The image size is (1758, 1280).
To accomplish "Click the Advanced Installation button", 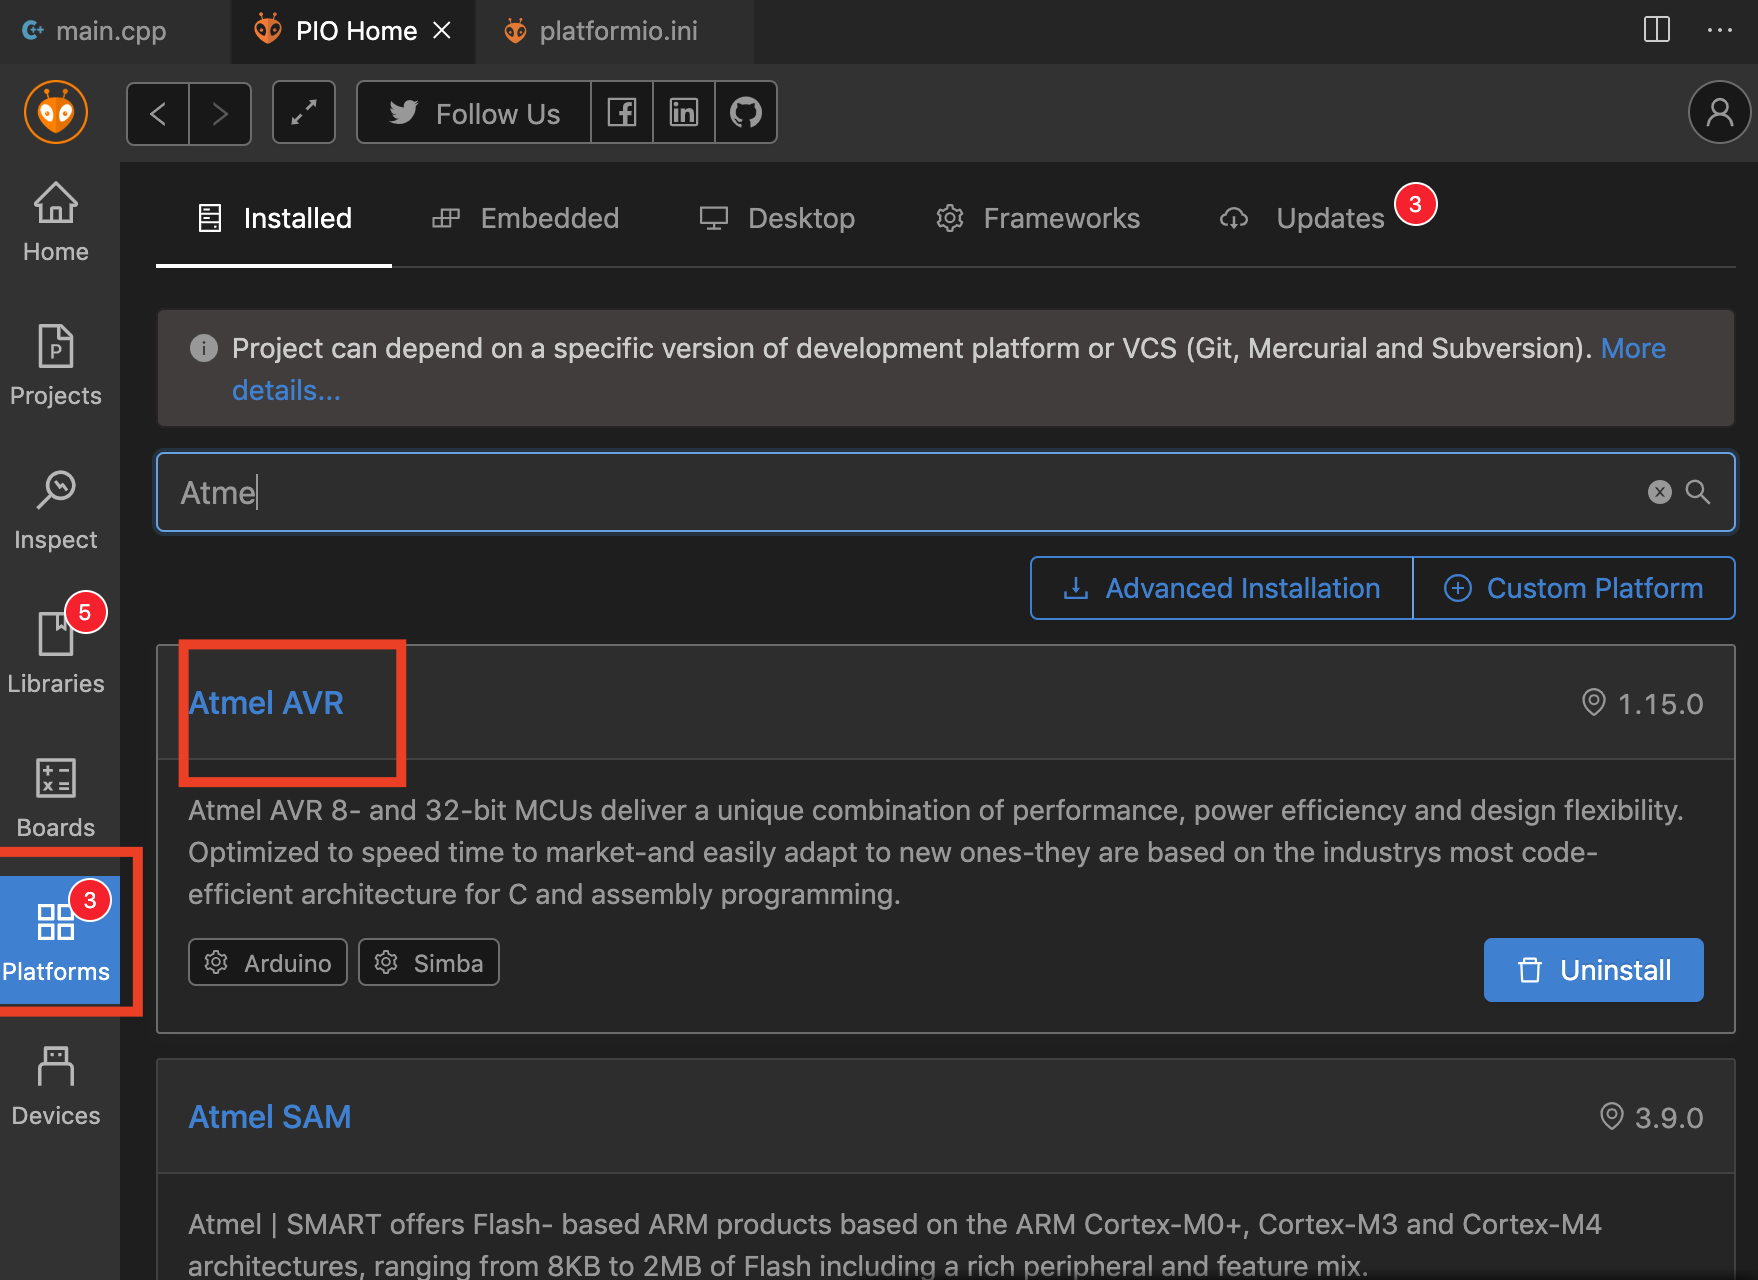I will (1221, 588).
